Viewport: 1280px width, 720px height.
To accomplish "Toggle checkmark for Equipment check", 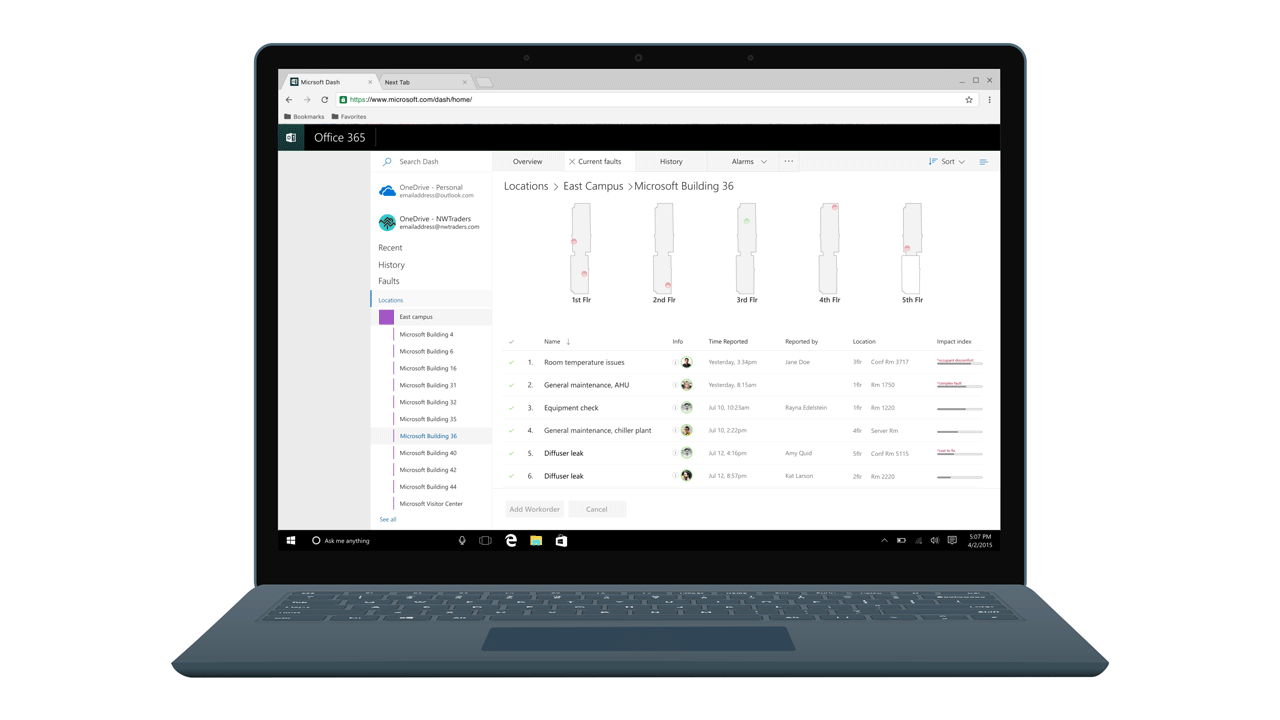I will coord(511,408).
